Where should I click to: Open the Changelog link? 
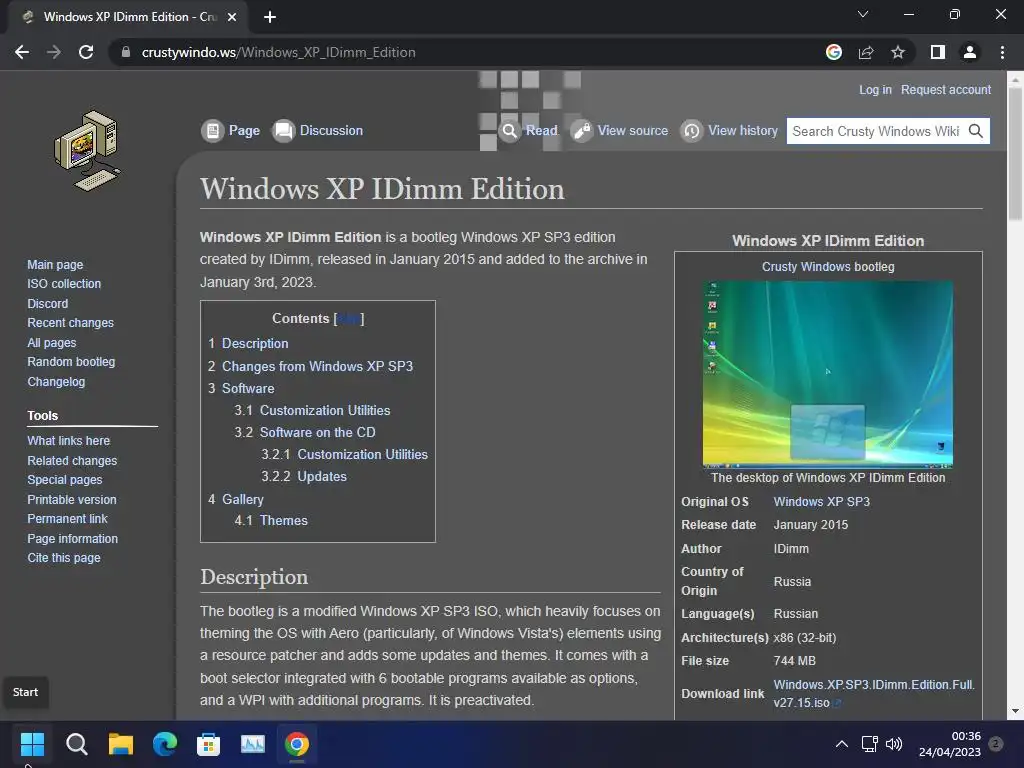pyautogui.click(x=56, y=381)
